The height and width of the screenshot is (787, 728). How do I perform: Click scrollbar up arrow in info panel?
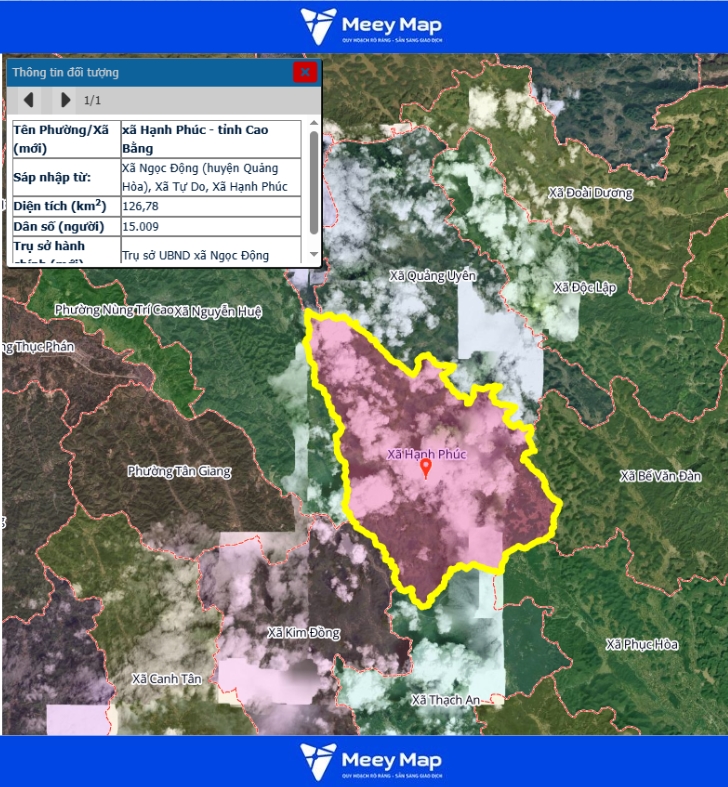click(314, 124)
